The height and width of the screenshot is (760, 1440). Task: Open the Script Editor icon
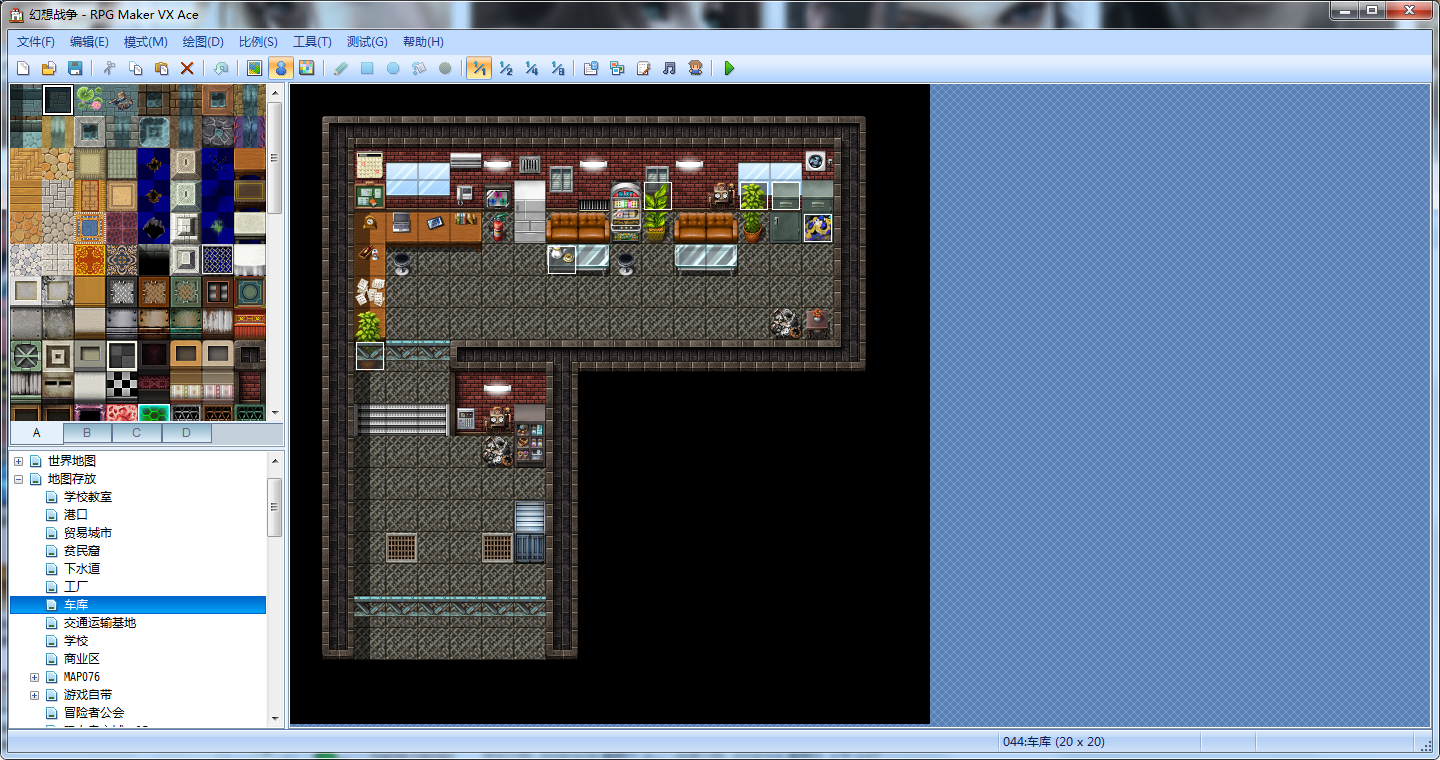(x=643, y=68)
